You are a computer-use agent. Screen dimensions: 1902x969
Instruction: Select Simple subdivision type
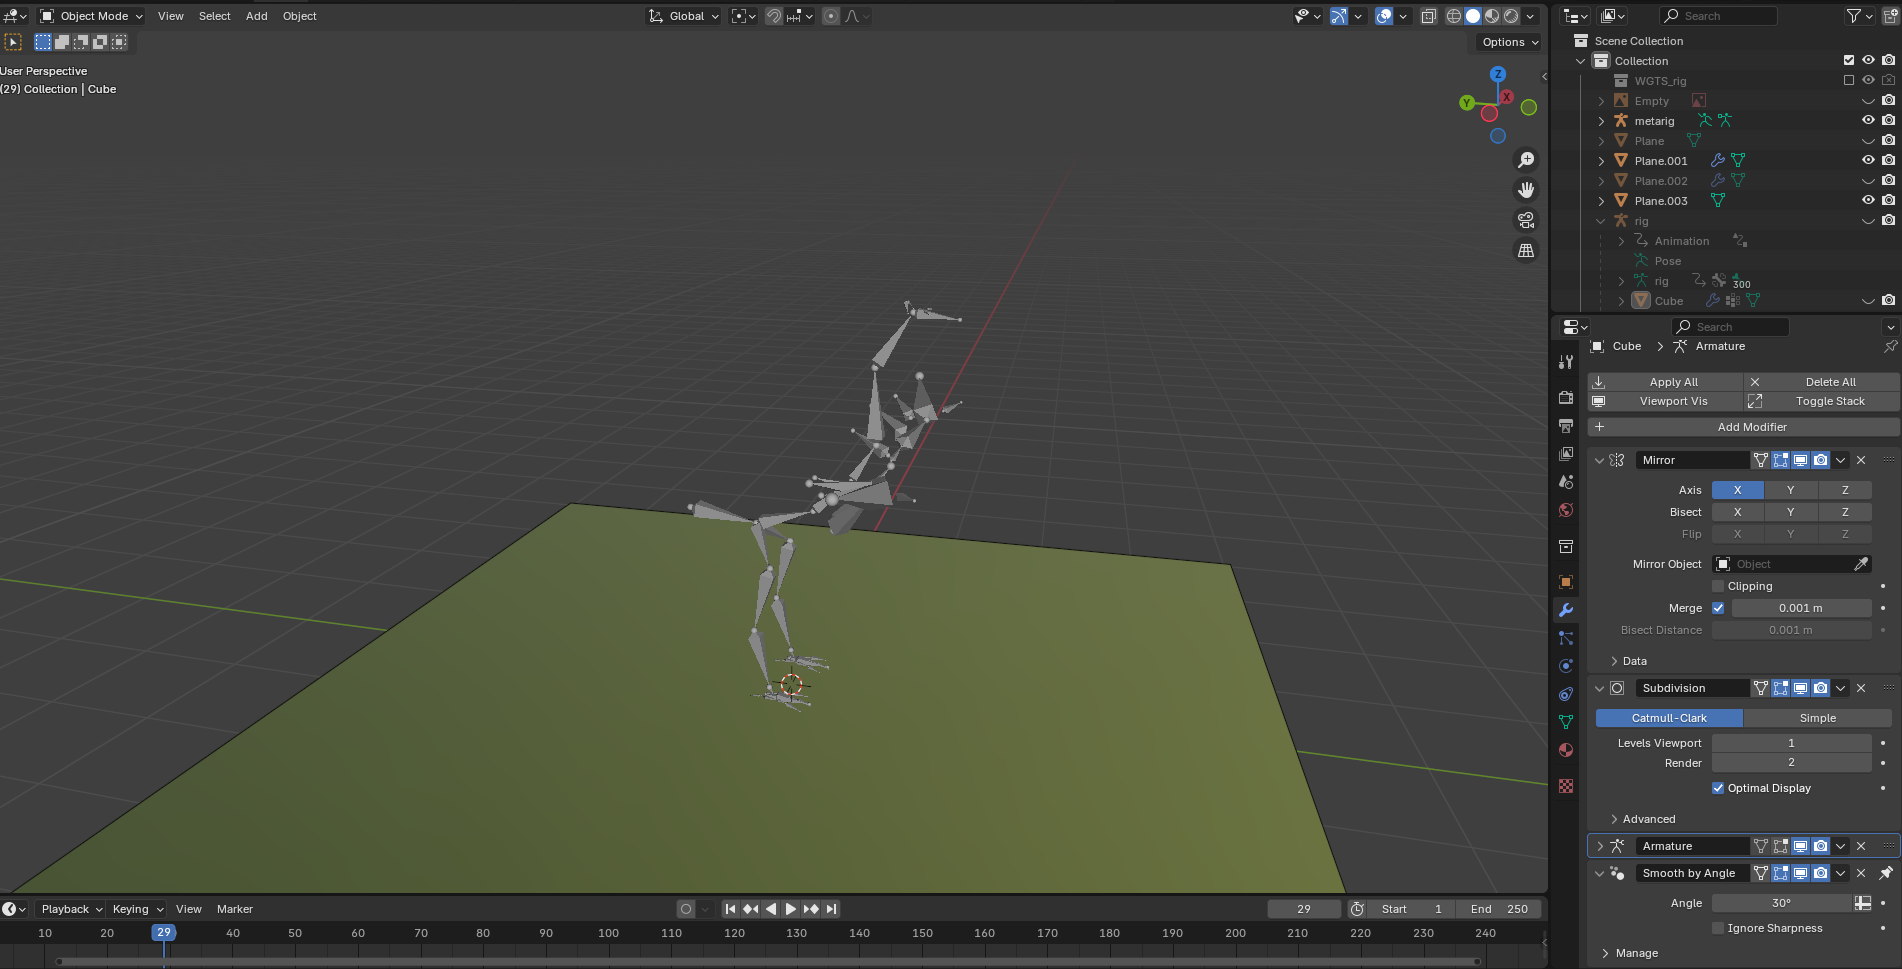(1817, 718)
